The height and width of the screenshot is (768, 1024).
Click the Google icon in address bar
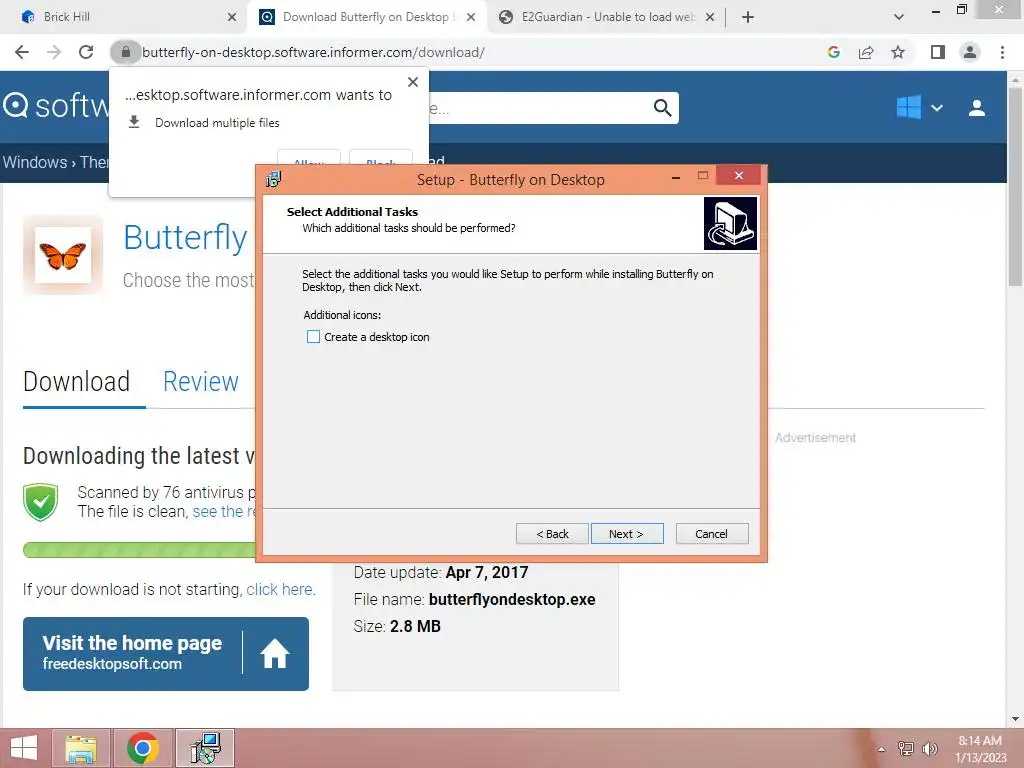point(833,52)
